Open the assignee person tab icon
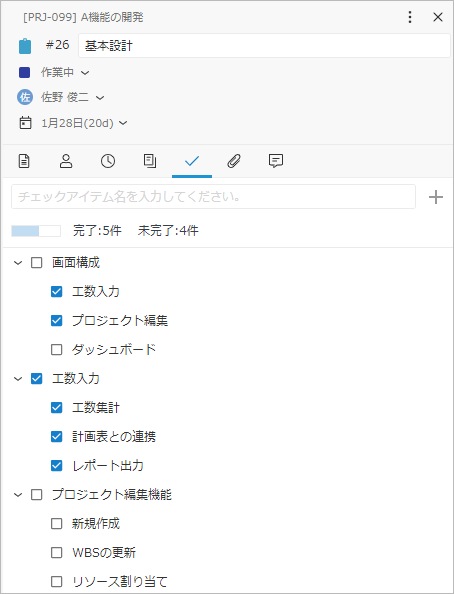Viewport: 454px width, 594px height. [x=66, y=161]
